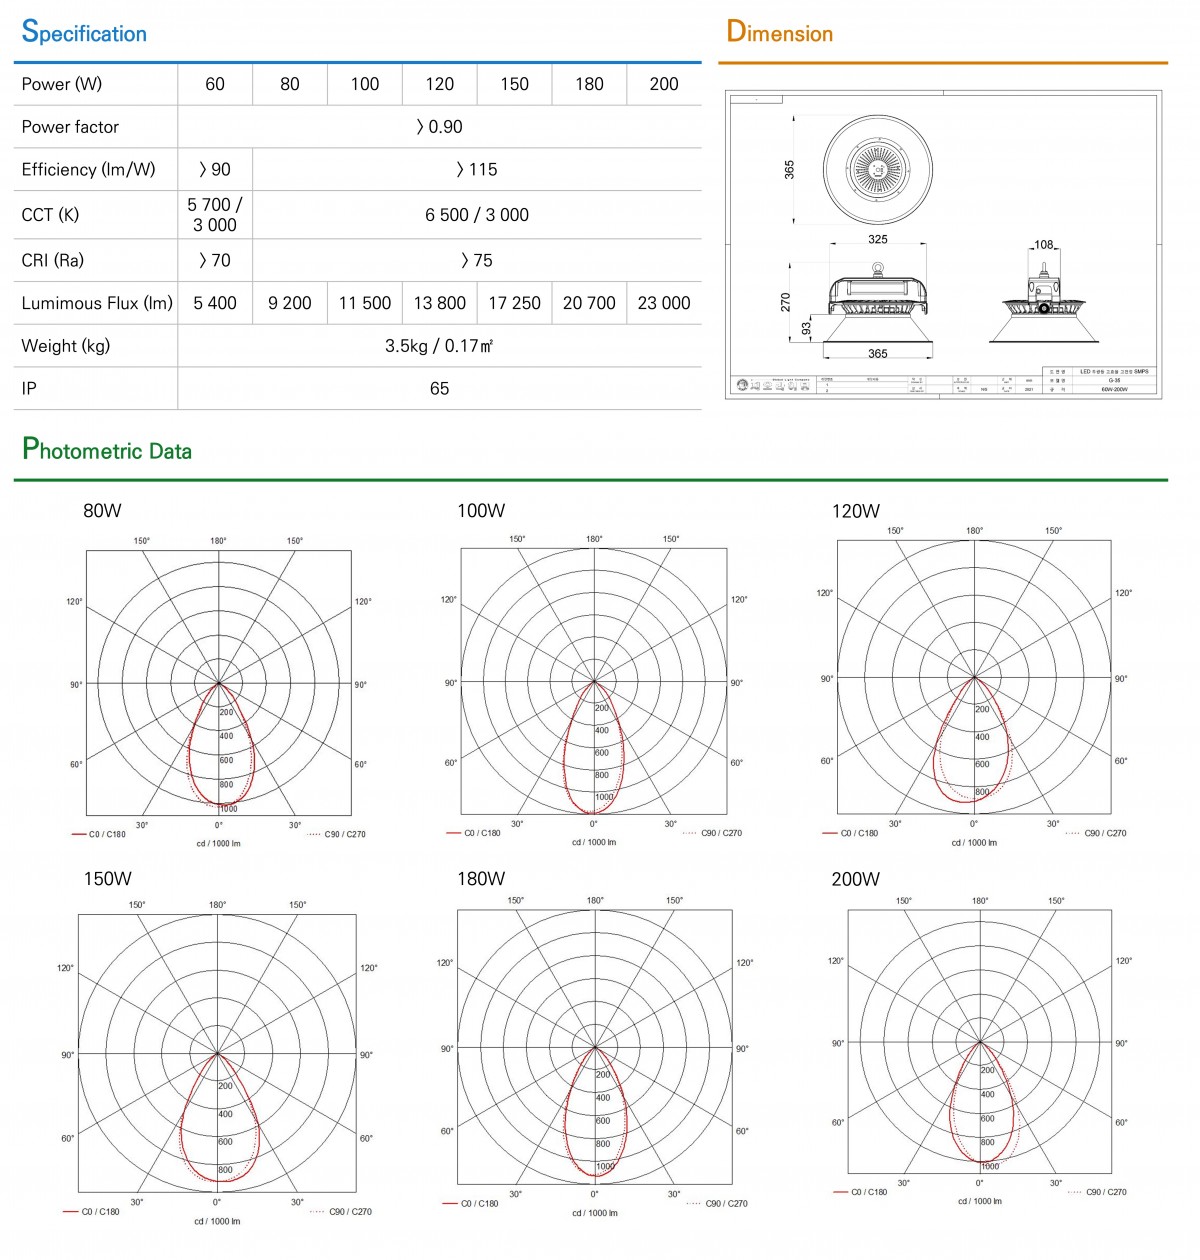The width and height of the screenshot is (1200, 1260).
Task: Click the Specification heading
Action: pyautogui.click(x=84, y=32)
